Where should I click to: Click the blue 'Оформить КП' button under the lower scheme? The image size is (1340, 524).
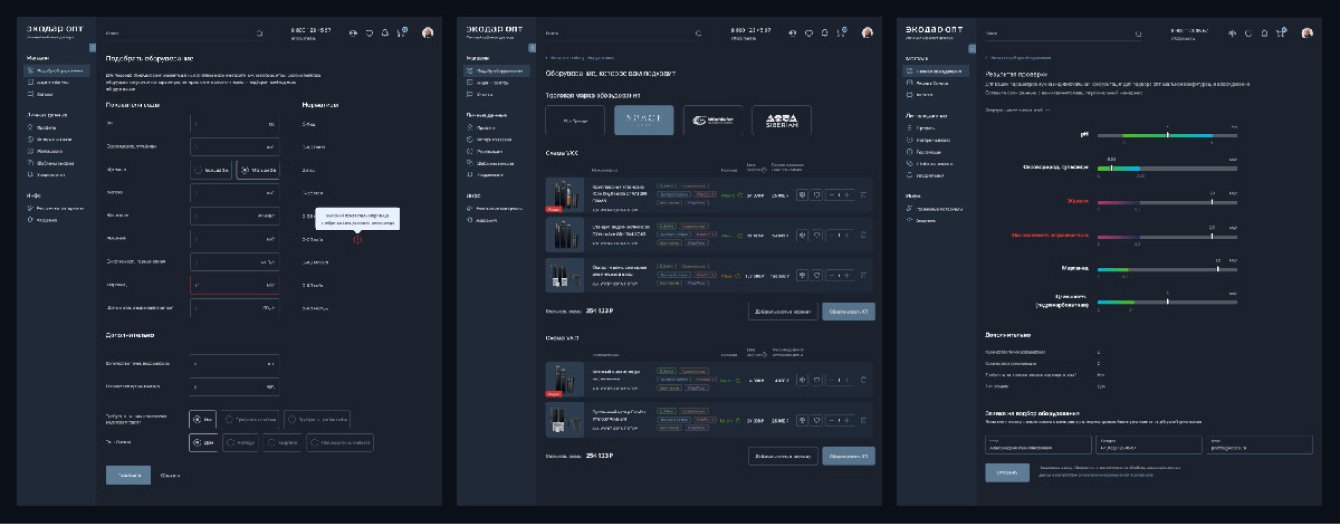pyautogui.click(x=849, y=456)
